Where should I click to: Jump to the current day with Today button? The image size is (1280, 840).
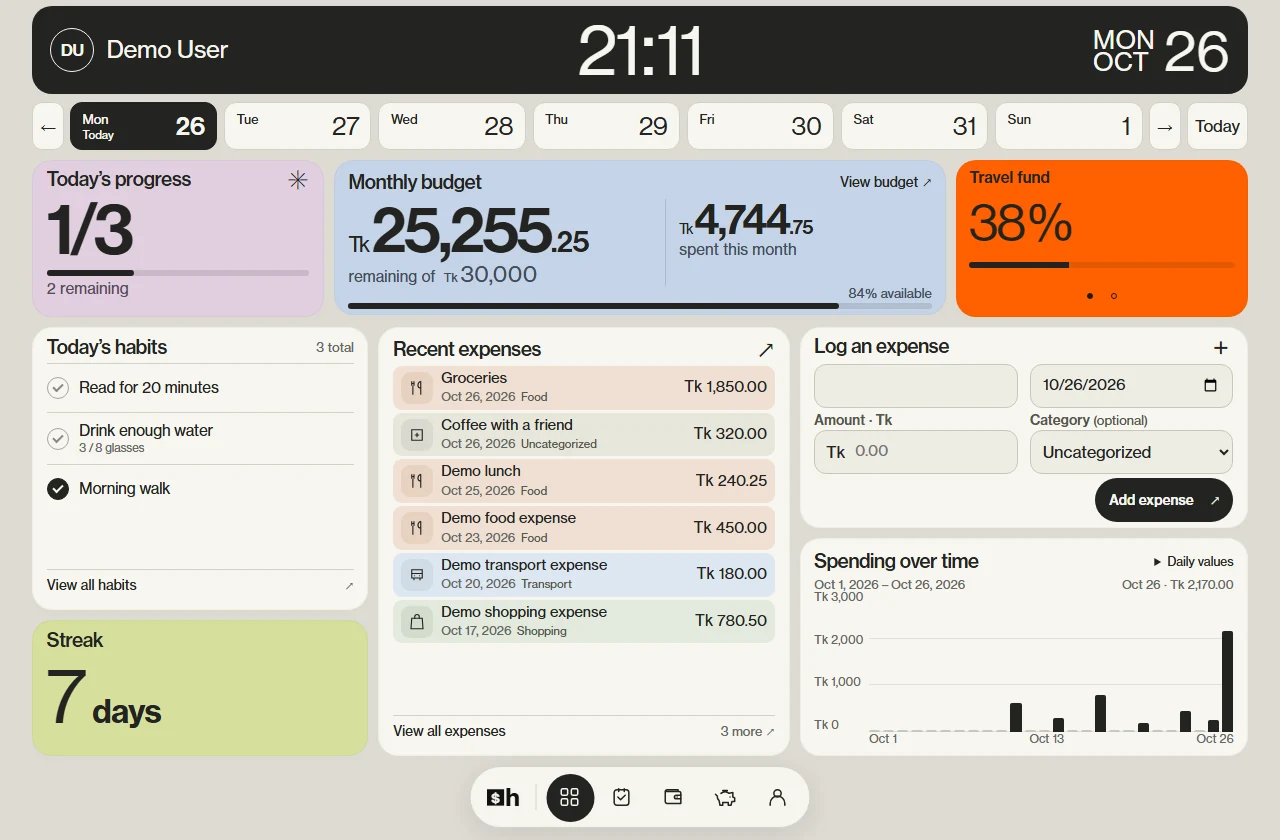(1217, 126)
